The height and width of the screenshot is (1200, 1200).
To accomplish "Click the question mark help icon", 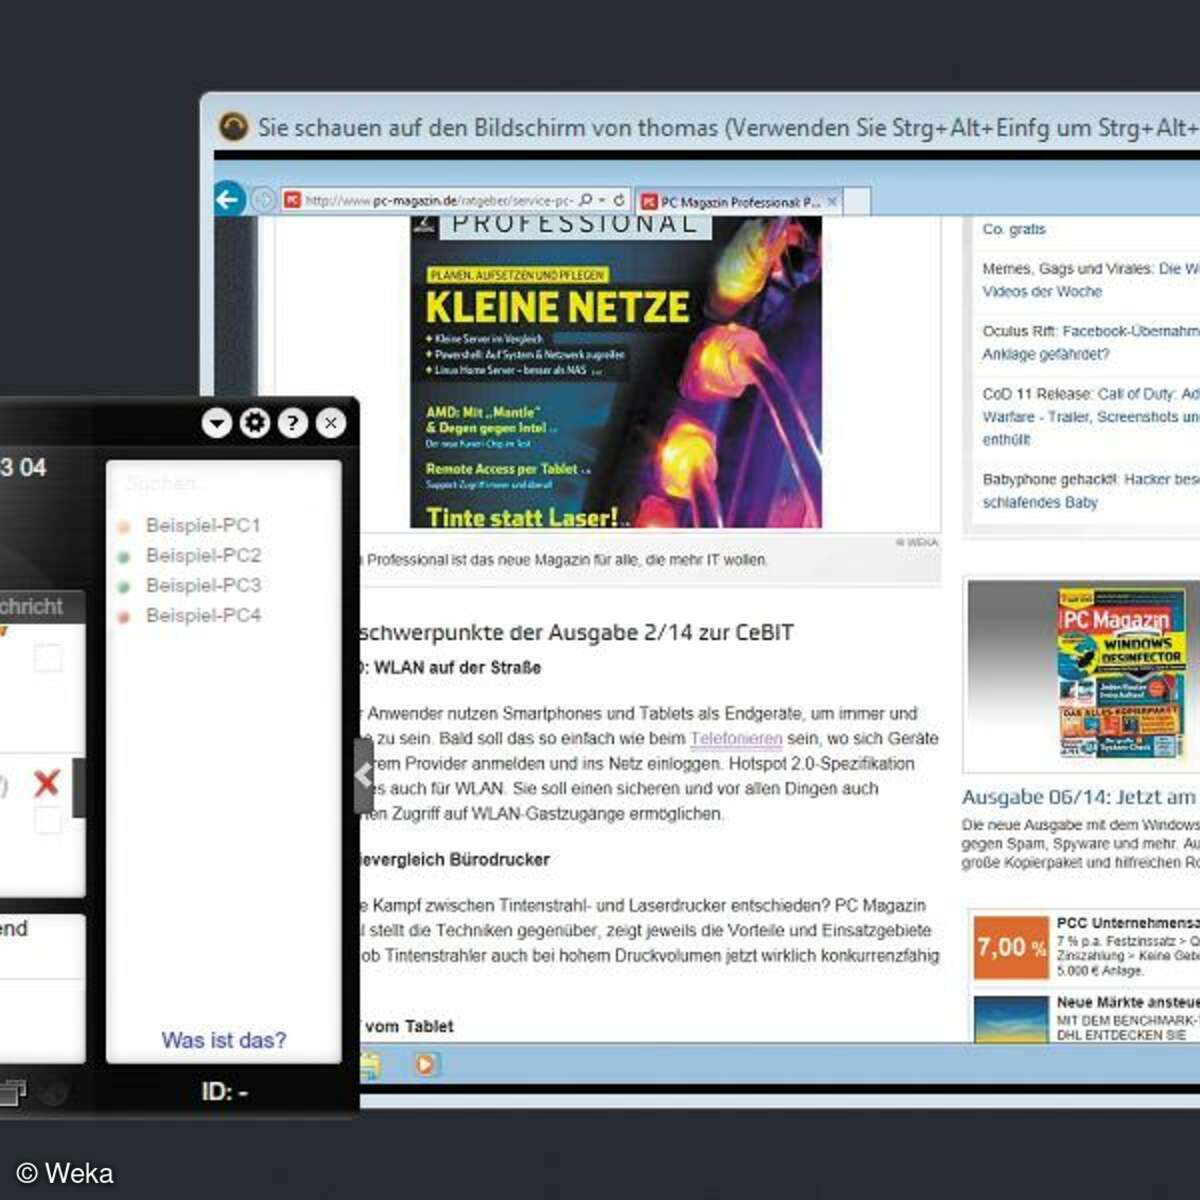I will (x=291, y=423).
